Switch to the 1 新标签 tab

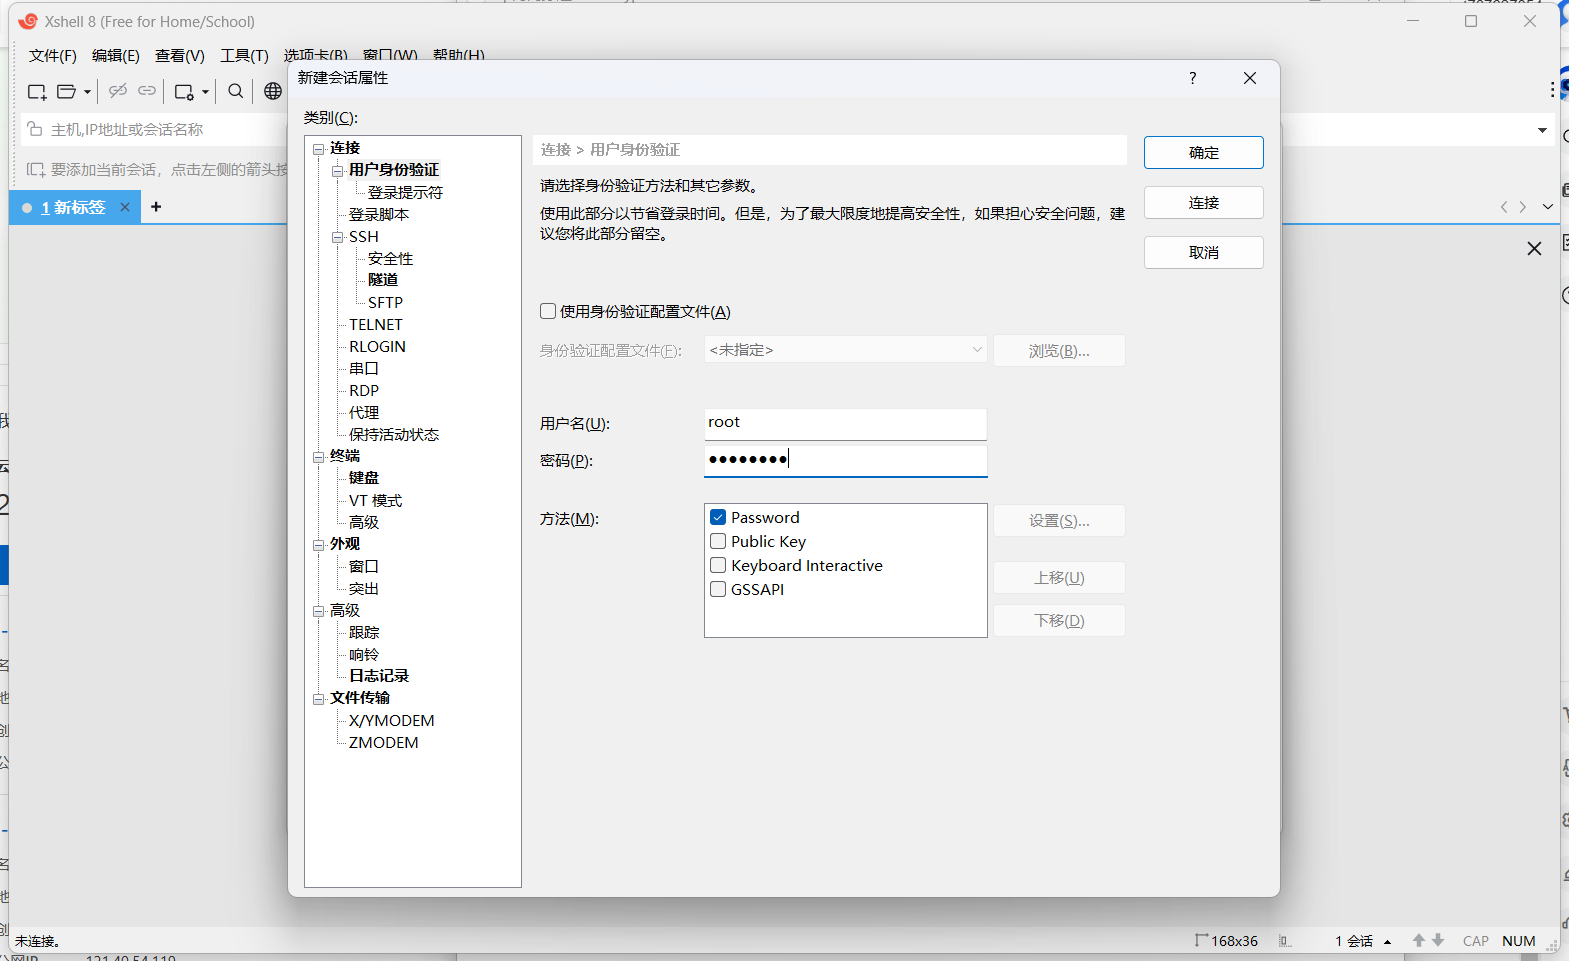click(73, 207)
